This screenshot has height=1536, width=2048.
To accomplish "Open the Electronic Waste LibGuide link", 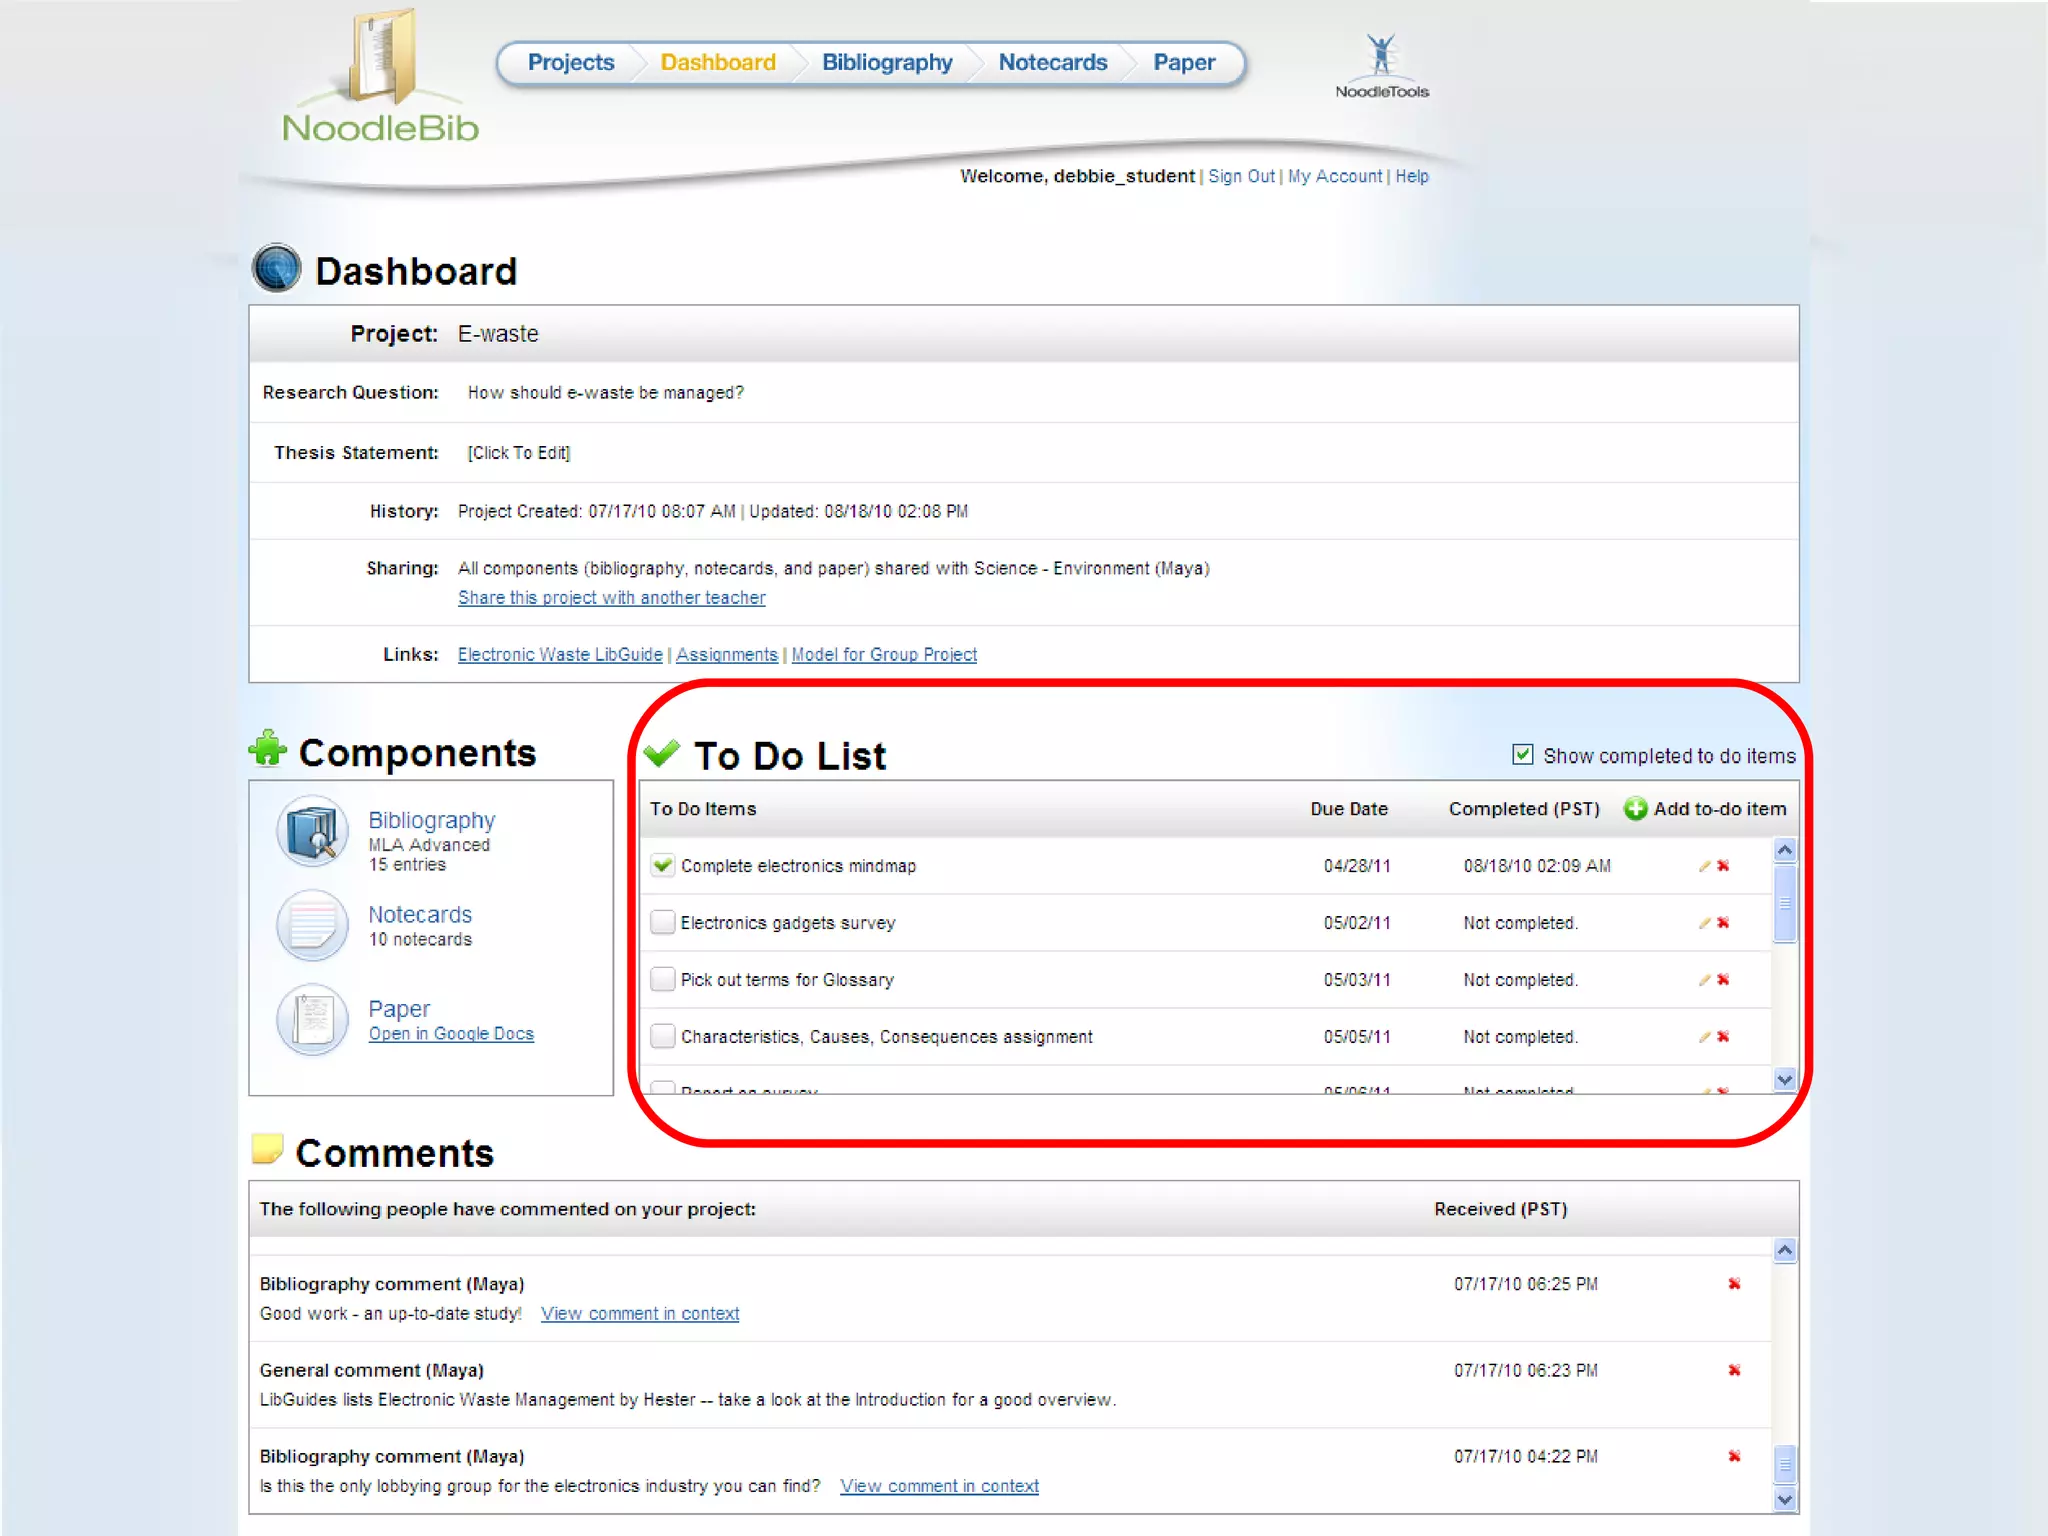I will pyautogui.click(x=560, y=655).
